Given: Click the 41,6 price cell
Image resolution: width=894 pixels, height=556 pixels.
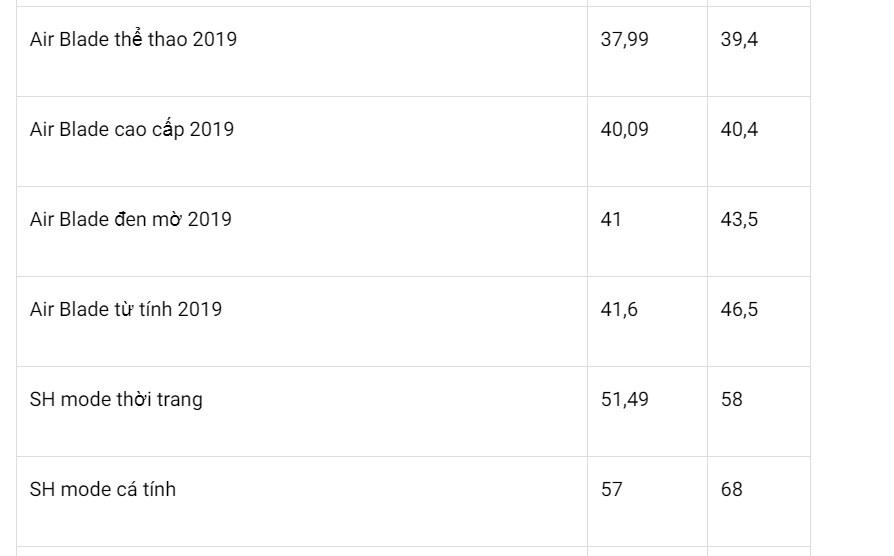Looking at the screenshot, I should click(619, 310).
